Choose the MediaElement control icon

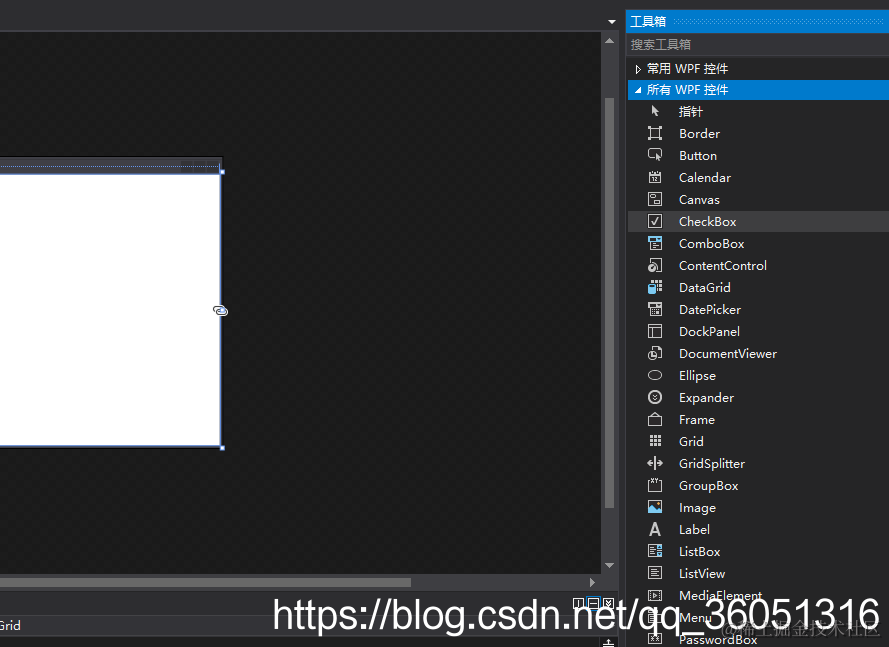(655, 595)
